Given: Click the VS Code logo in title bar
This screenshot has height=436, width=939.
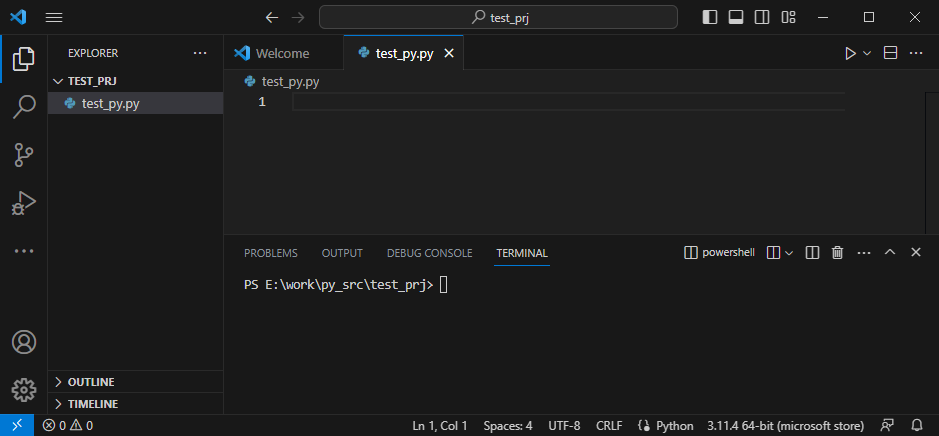Looking at the screenshot, I should click(x=18, y=17).
